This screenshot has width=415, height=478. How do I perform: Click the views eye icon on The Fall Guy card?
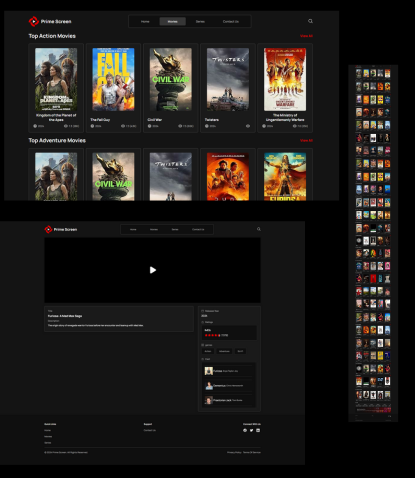[x=123, y=126]
